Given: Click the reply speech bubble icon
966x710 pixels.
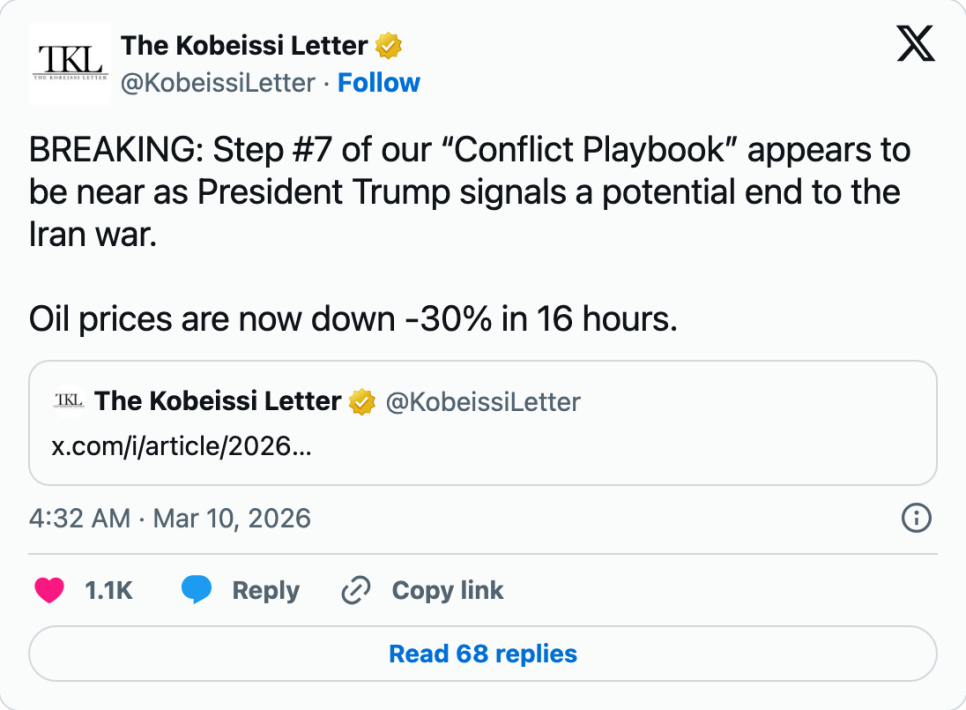Looking at the screenshot, I should 197,591.
